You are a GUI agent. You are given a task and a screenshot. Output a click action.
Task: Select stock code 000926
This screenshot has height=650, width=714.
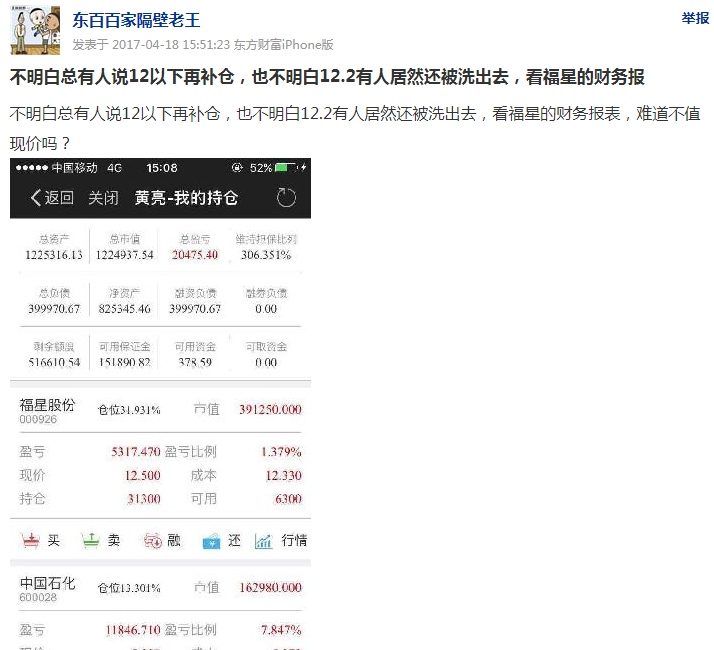pyautogui.click(x=38, y=419)
